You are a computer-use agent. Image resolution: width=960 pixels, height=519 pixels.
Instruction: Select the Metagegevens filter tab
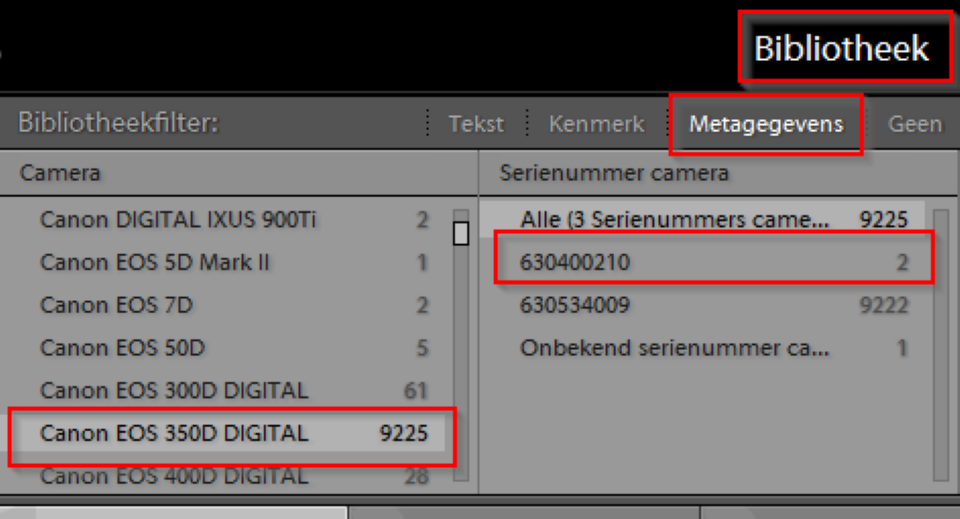point(766,124)
